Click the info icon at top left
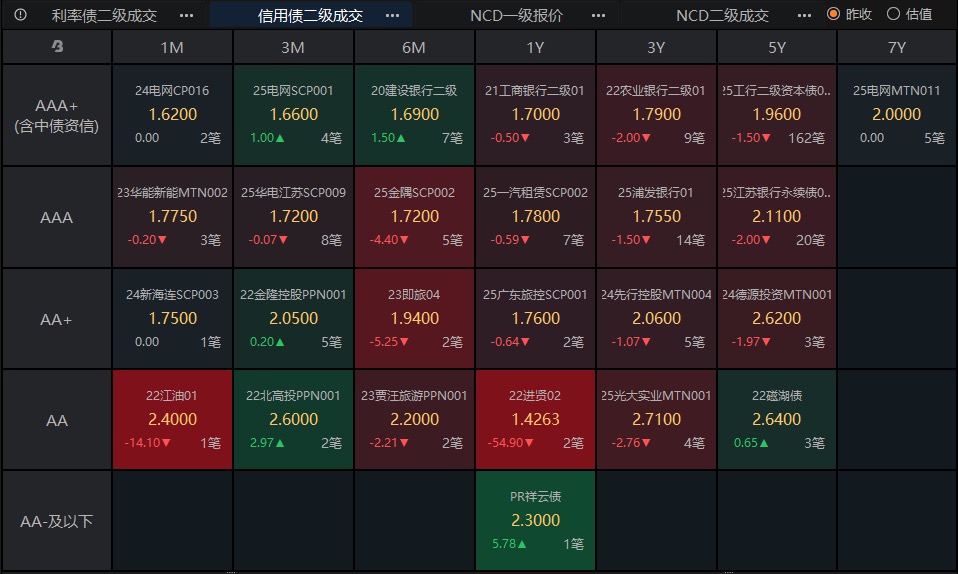958x574 pixels. [20, 15]
